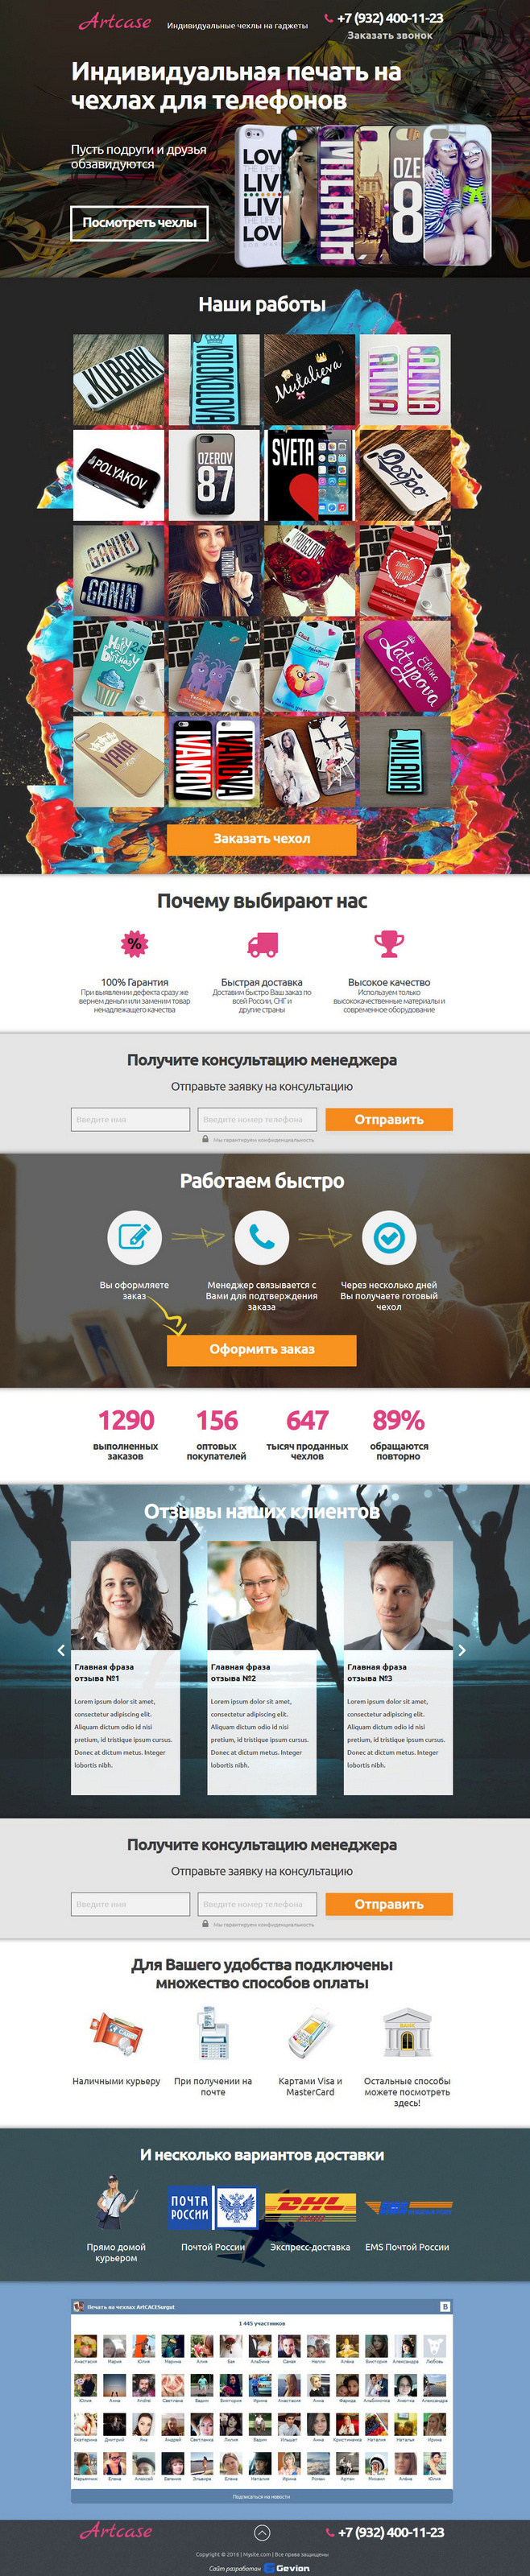
Task: Click the checkmark ready step icon
Action: click(389, 1237)
